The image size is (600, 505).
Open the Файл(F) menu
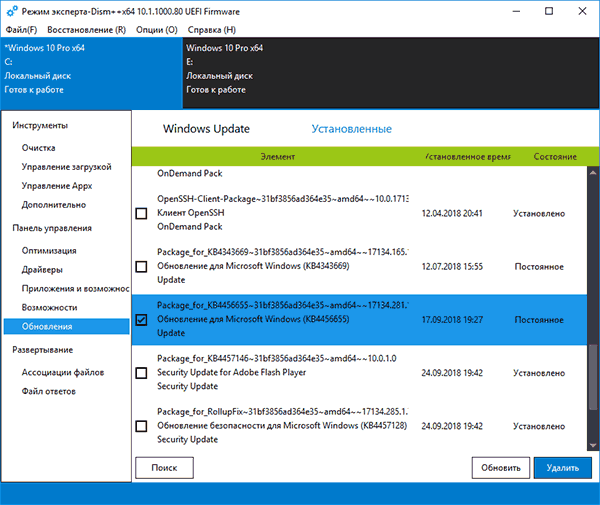point(21,30)
